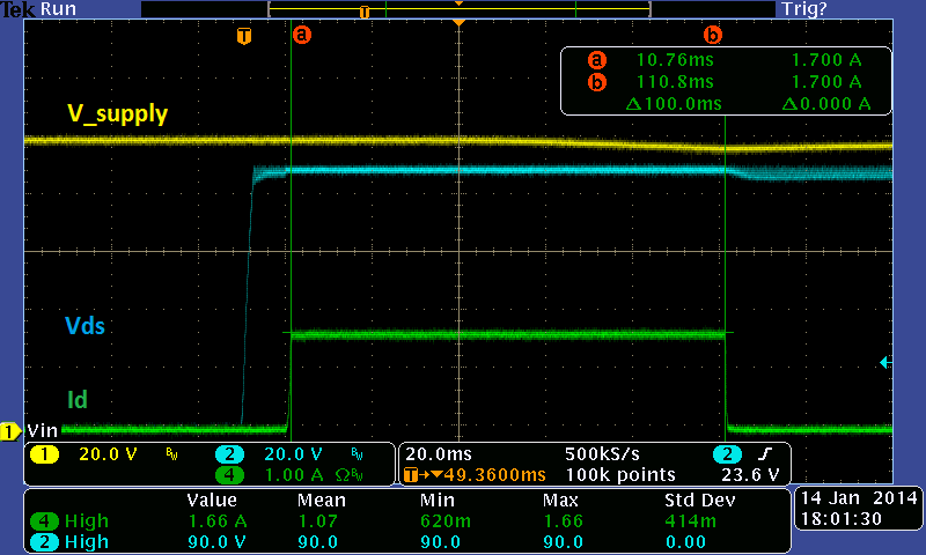Select the green channel 4 current badge
926x555 pixels.
226,474
